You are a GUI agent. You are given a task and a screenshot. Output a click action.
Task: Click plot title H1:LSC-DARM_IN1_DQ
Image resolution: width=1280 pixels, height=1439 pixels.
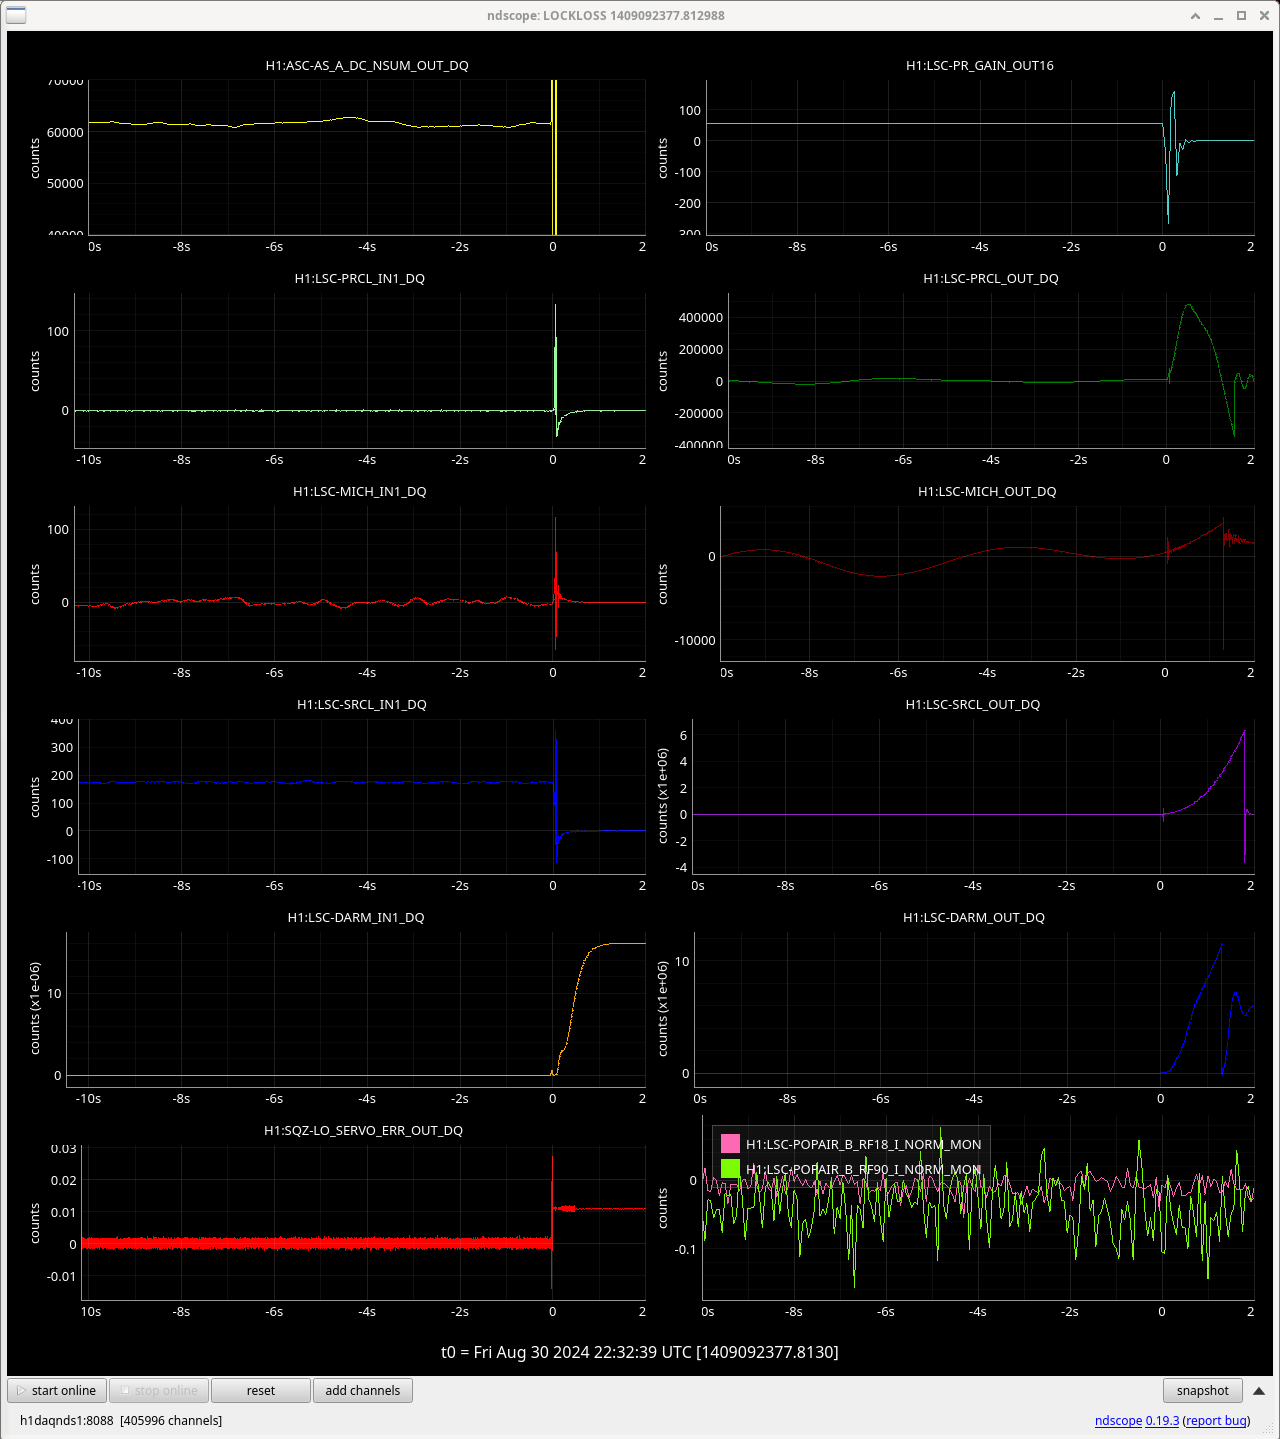pos(356,917)
